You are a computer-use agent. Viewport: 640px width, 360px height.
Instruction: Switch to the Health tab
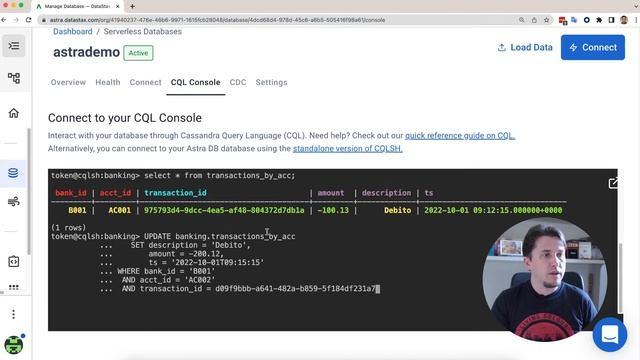pos(108,82)
